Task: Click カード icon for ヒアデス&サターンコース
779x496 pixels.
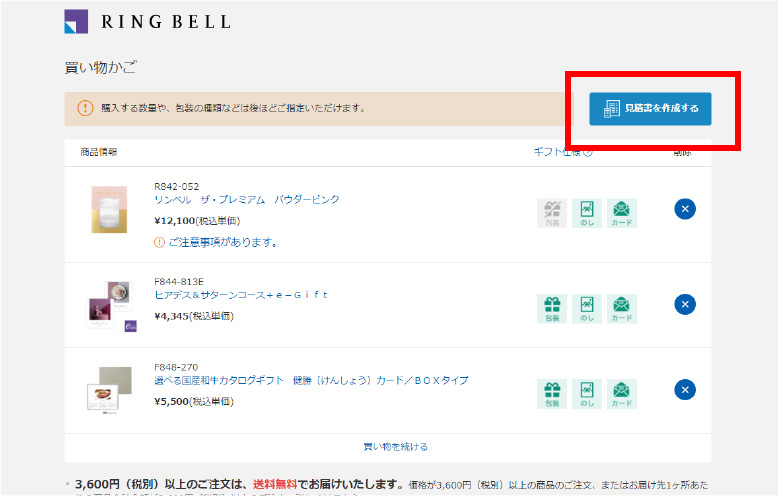Action: coord(622,309)
